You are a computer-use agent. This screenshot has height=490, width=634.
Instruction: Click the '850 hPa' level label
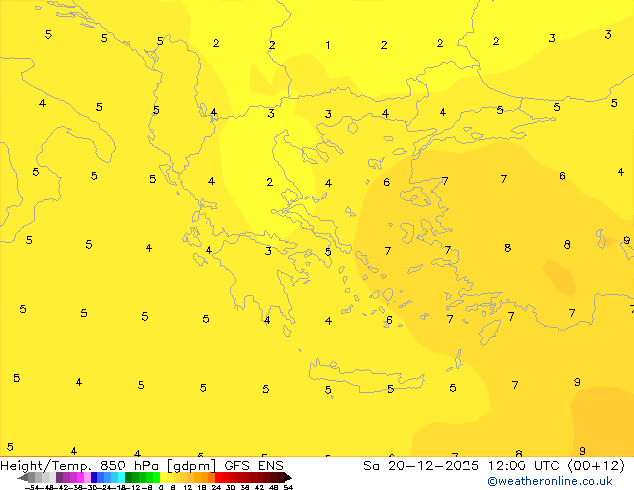pos(129,466)
